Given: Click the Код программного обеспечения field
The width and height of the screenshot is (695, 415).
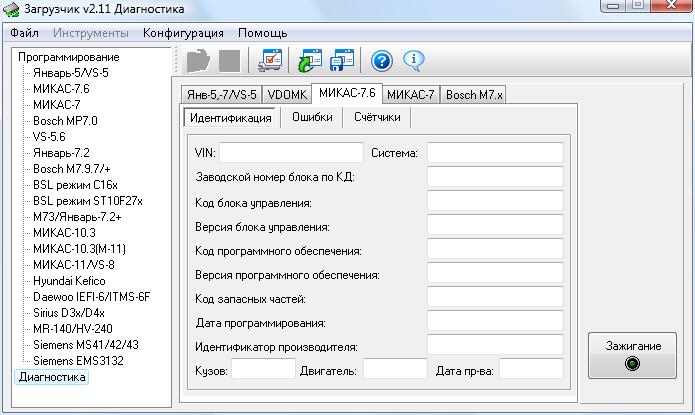Looking at the screenshot, I should point(496,248).
